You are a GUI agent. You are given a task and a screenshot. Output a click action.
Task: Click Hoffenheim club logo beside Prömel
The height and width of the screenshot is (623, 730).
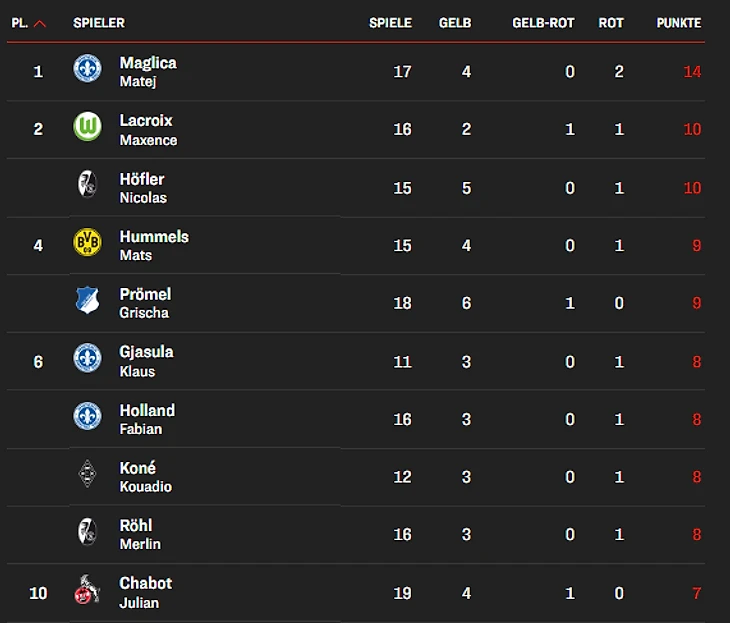coord(88,301)
